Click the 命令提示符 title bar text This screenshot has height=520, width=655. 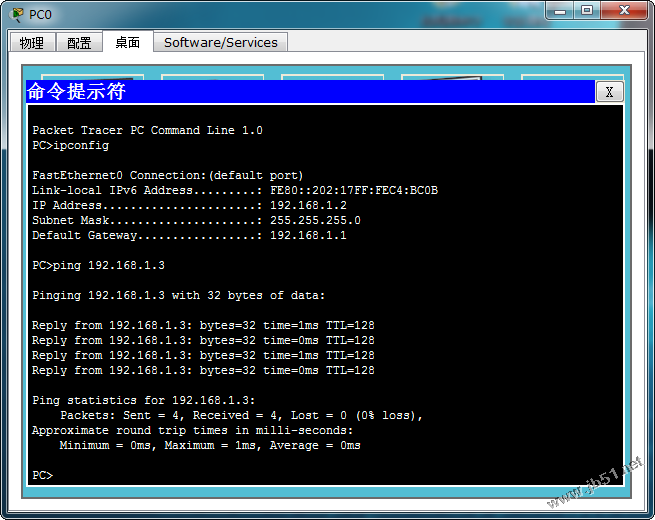pos(76,91)
